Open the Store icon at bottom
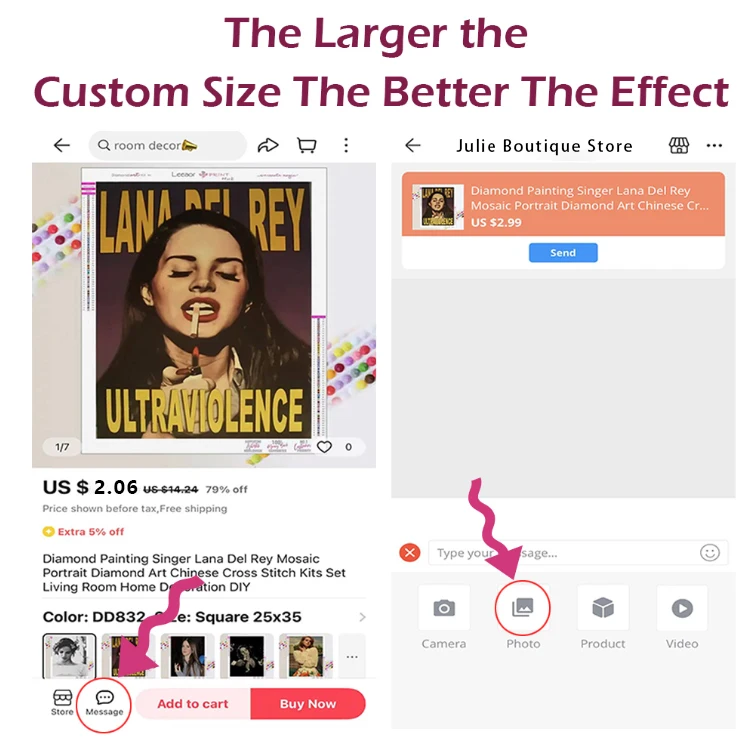This screenshot has height=743, width=752. click(62, 703)
